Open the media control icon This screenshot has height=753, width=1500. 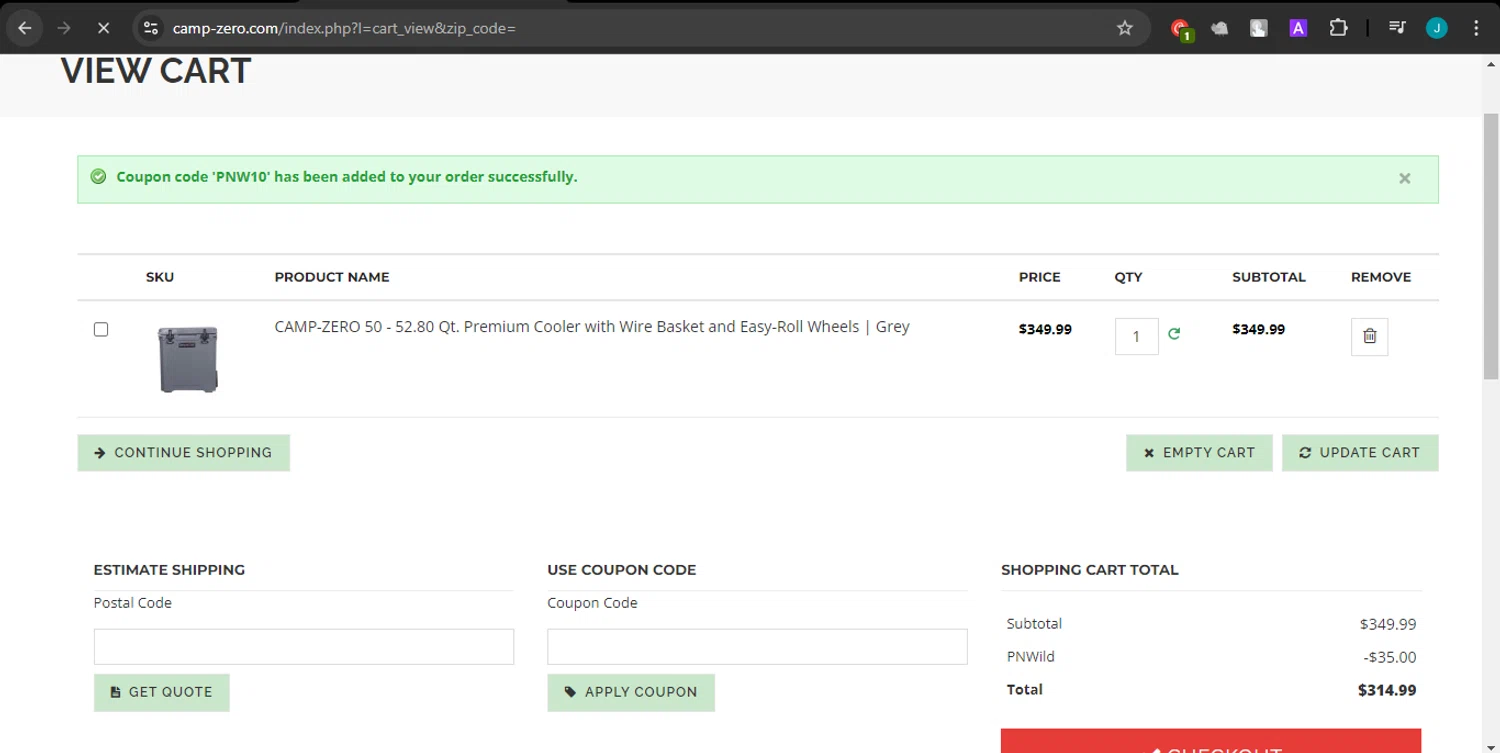(x=1397, y=28)
